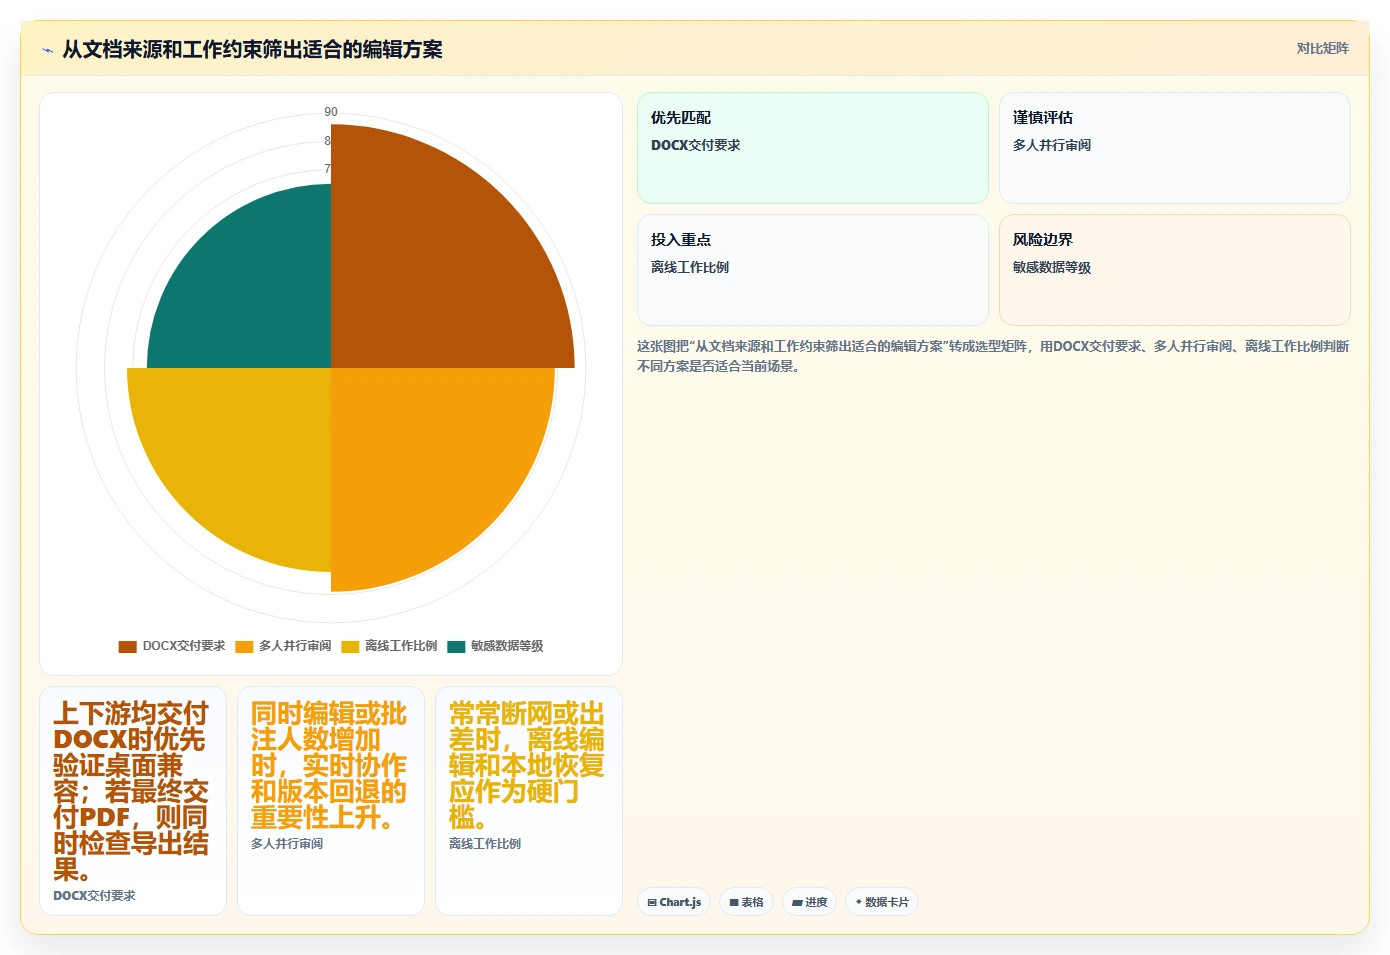Screen dimensions: 1390x955
Task: Open the 风险边界 card
Action: pyautogui.click(x=1175, y=270)
